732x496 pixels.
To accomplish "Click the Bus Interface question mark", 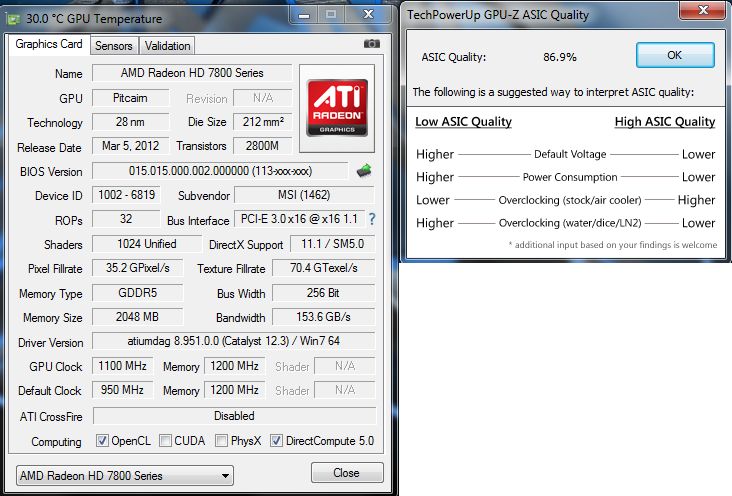I will point(372,219).
